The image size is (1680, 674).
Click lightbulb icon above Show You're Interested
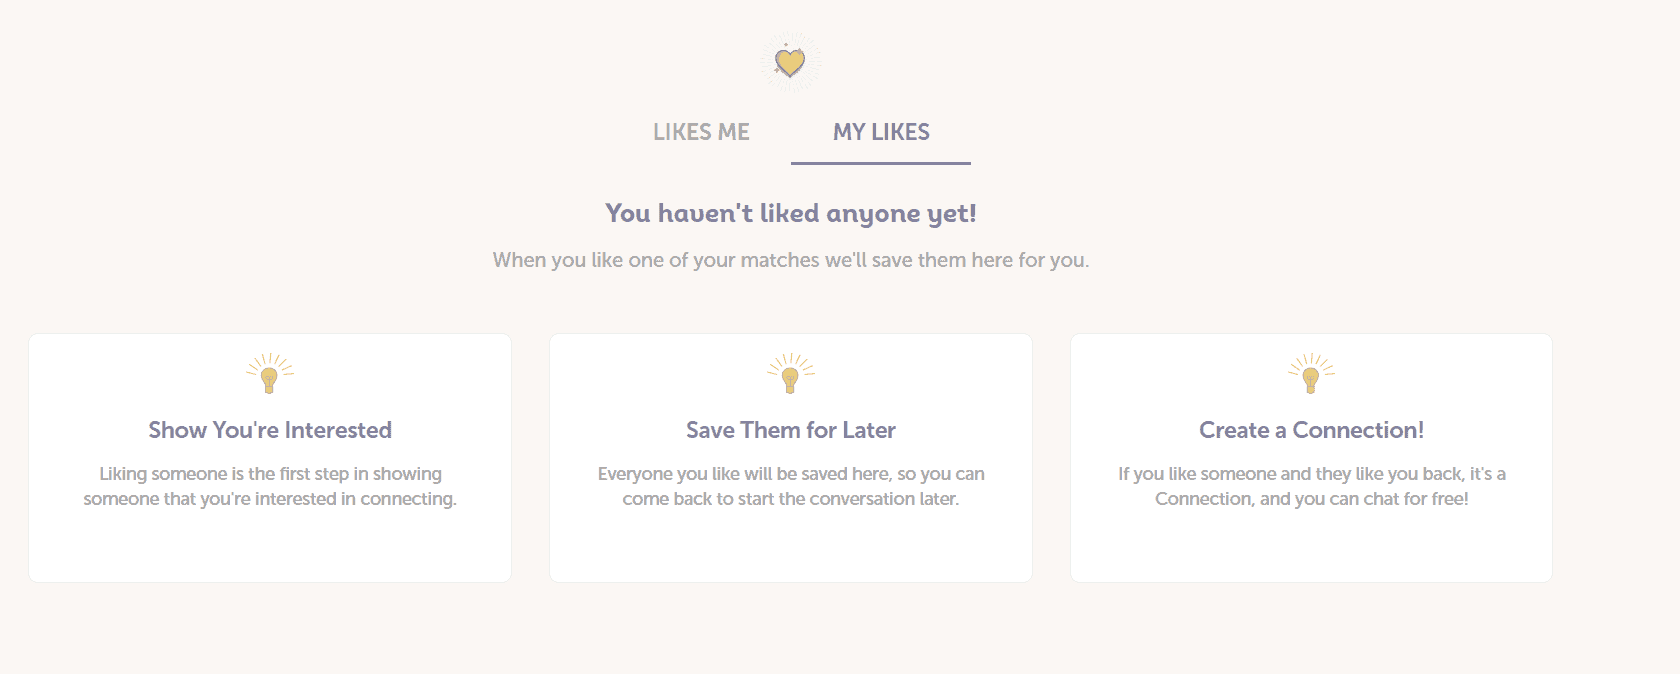(x=269, y=374)
